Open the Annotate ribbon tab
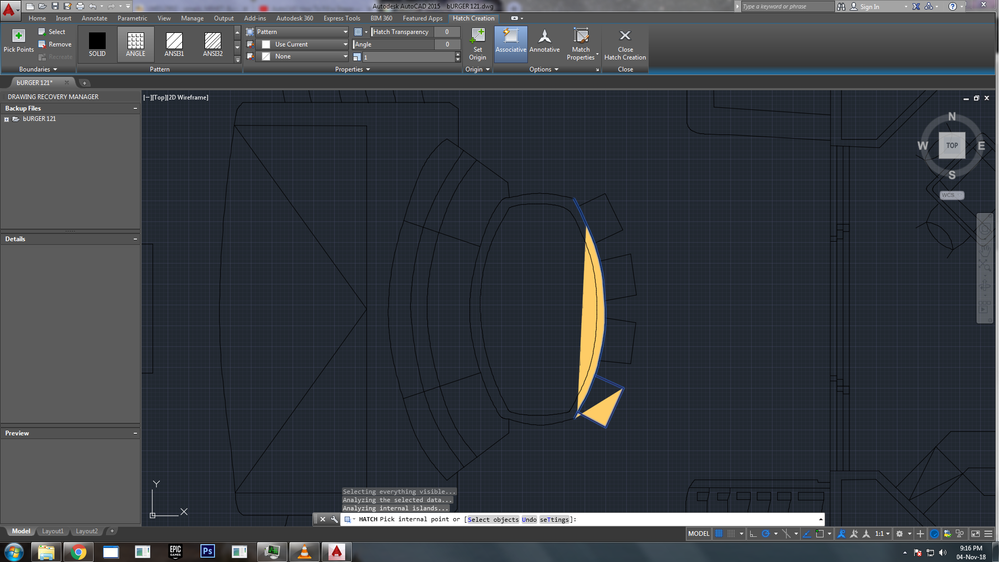999x562 pixels. click(x=94, y=18)
